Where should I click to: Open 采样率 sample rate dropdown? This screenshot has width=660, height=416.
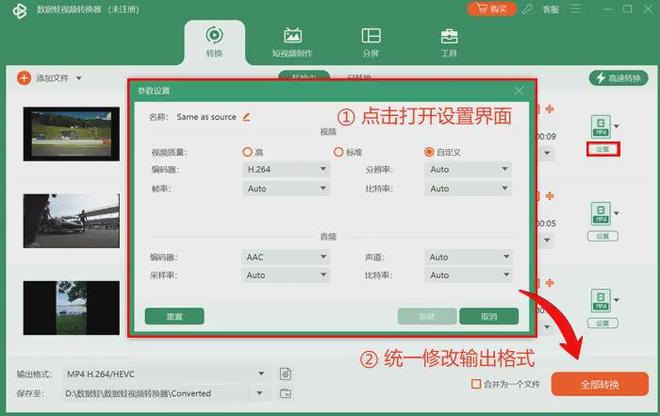click(x=286, y=275)
